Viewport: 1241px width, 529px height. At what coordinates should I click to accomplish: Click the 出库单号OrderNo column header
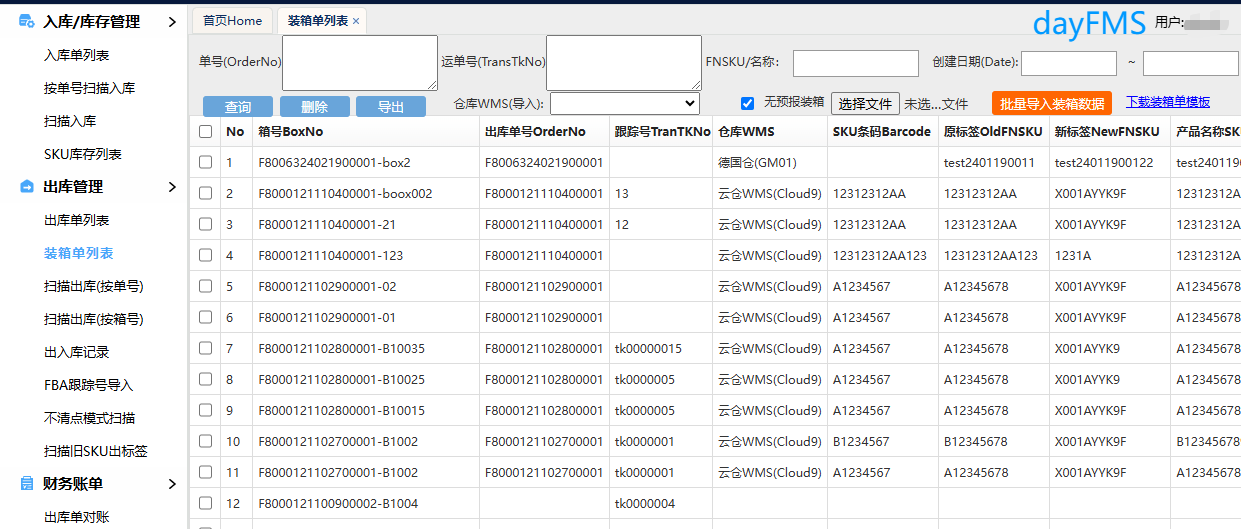click(543, 131)
